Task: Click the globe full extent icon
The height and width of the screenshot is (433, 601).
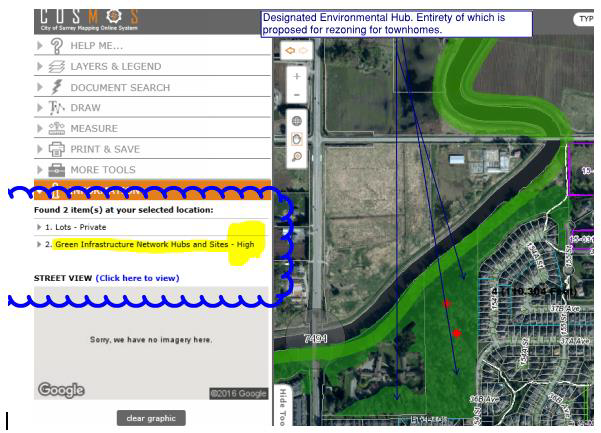Action: [297, 121]
